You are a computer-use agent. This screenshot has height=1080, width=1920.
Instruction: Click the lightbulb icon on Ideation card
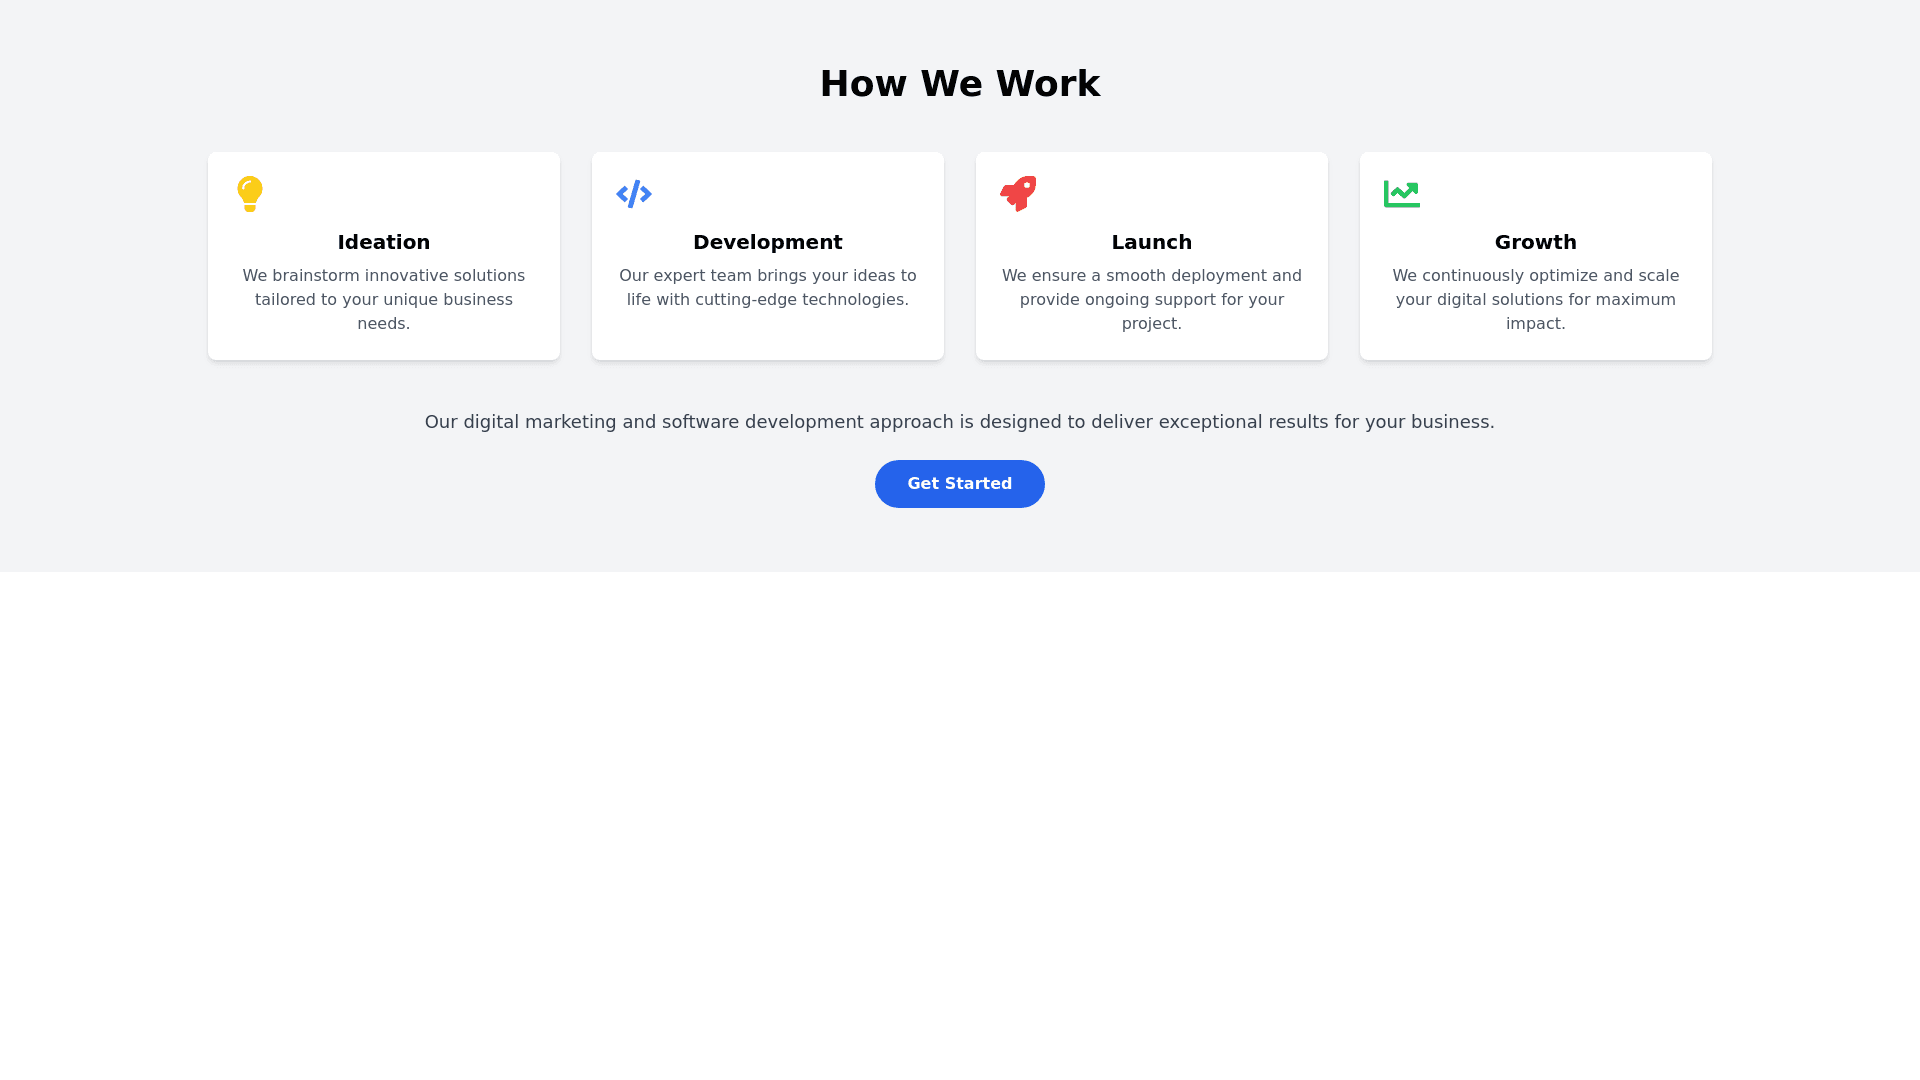pos(250,194)
